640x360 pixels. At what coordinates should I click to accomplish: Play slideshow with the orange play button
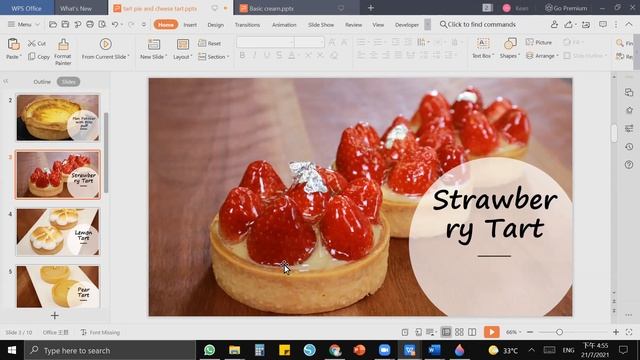coord(492,332)
